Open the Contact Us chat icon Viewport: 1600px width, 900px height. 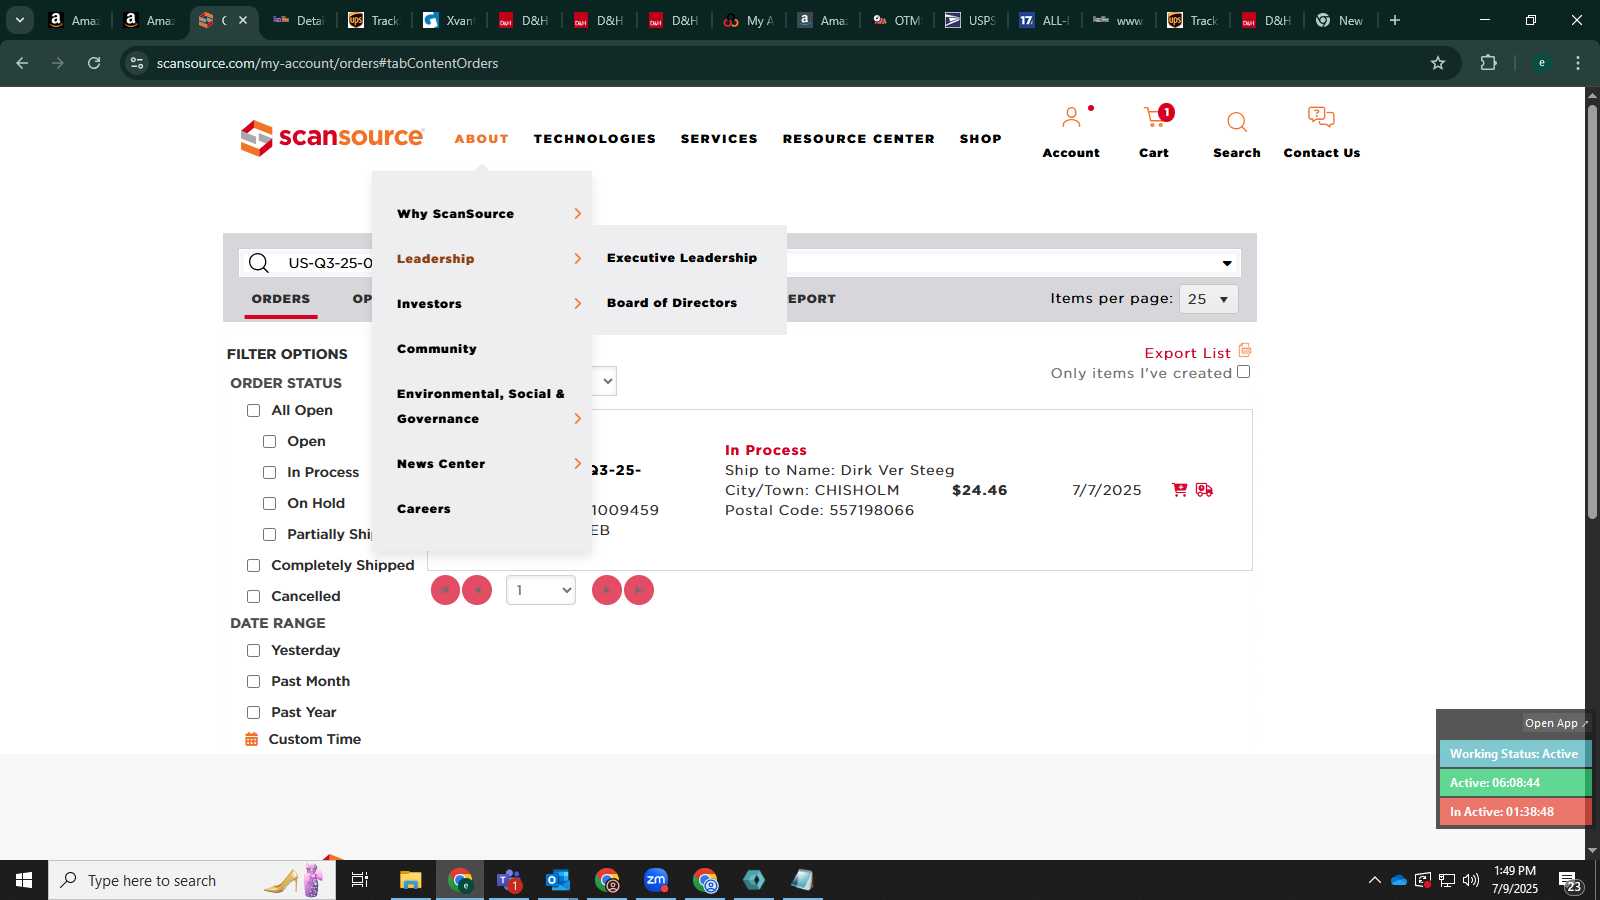coord(1321,118)
